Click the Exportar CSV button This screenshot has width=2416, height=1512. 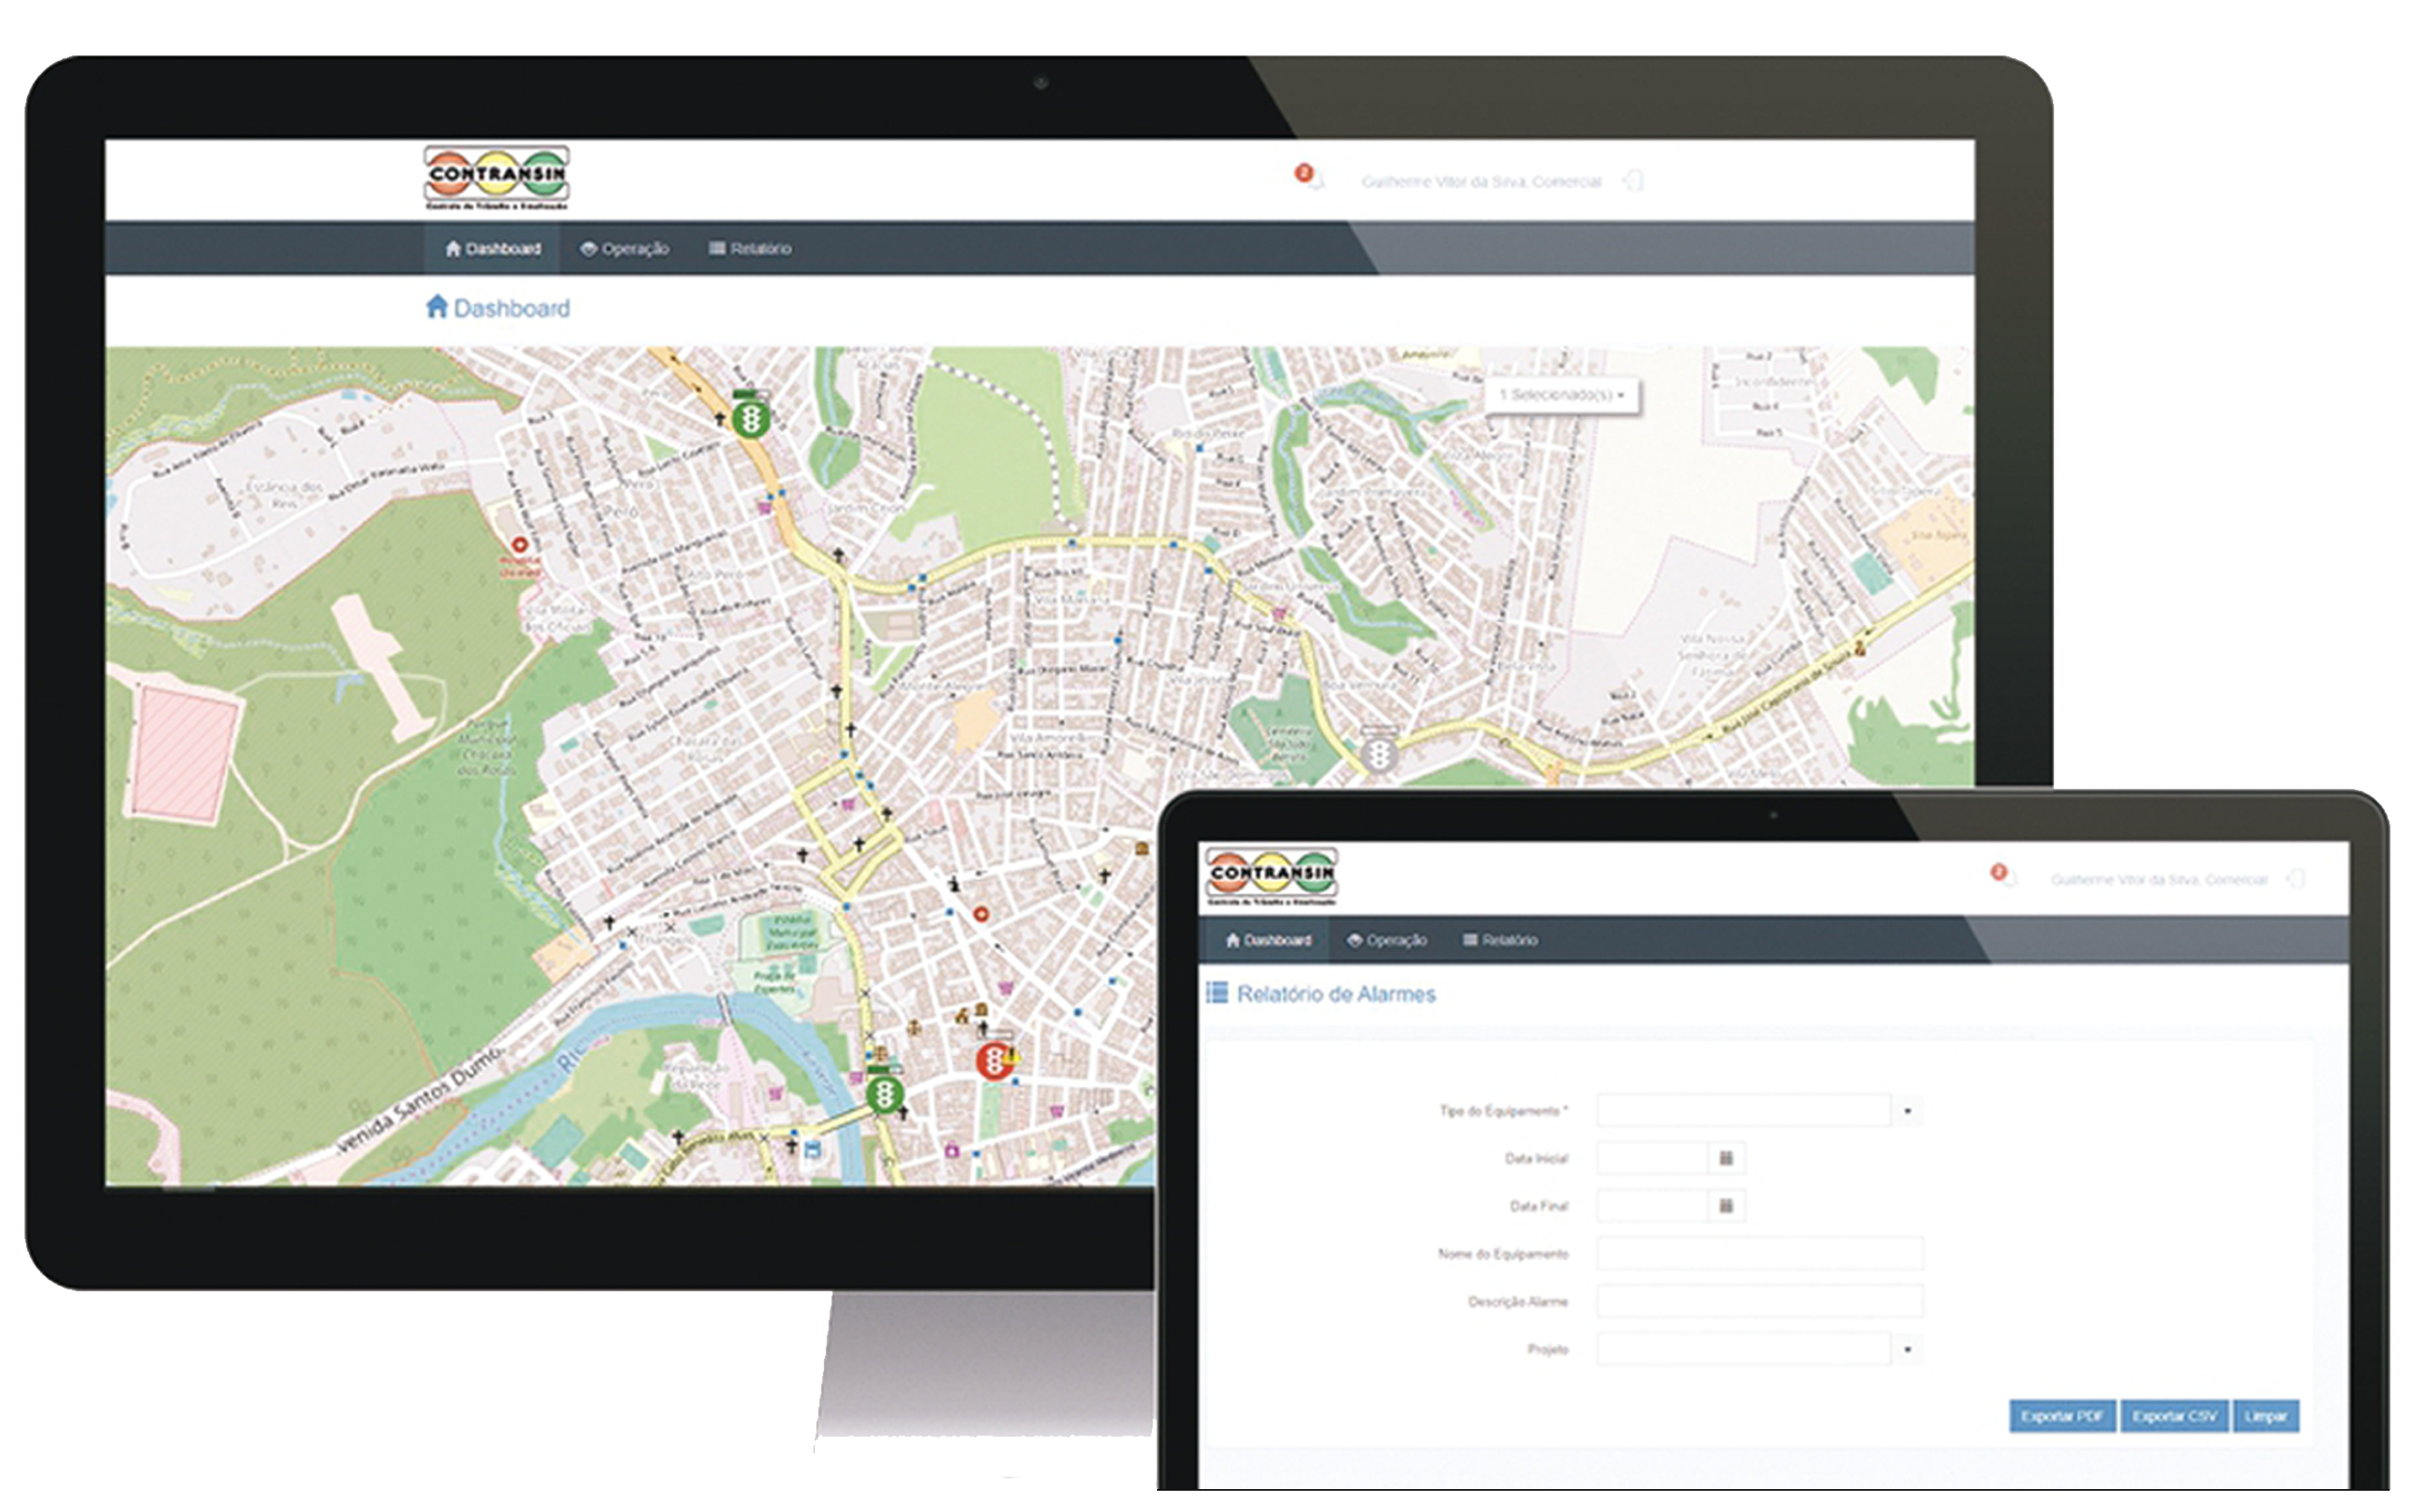(x=2174, y=1416)
